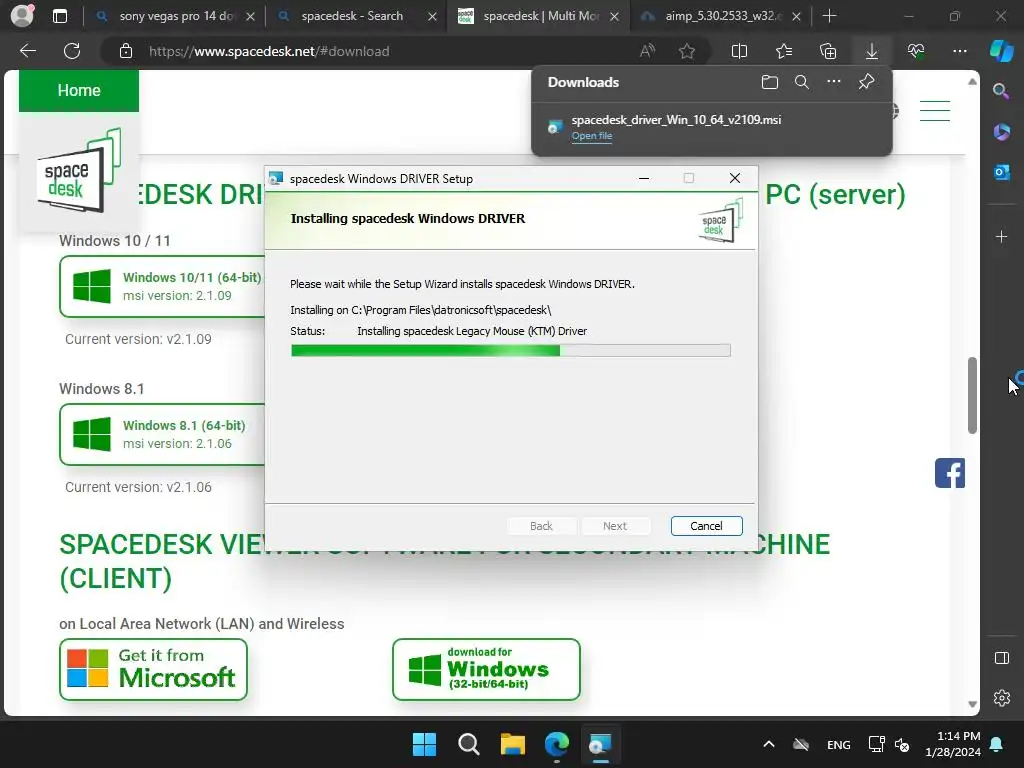Open split screen icon in toolbar
The image size is (1024, 768).
[x=739, y=51]
